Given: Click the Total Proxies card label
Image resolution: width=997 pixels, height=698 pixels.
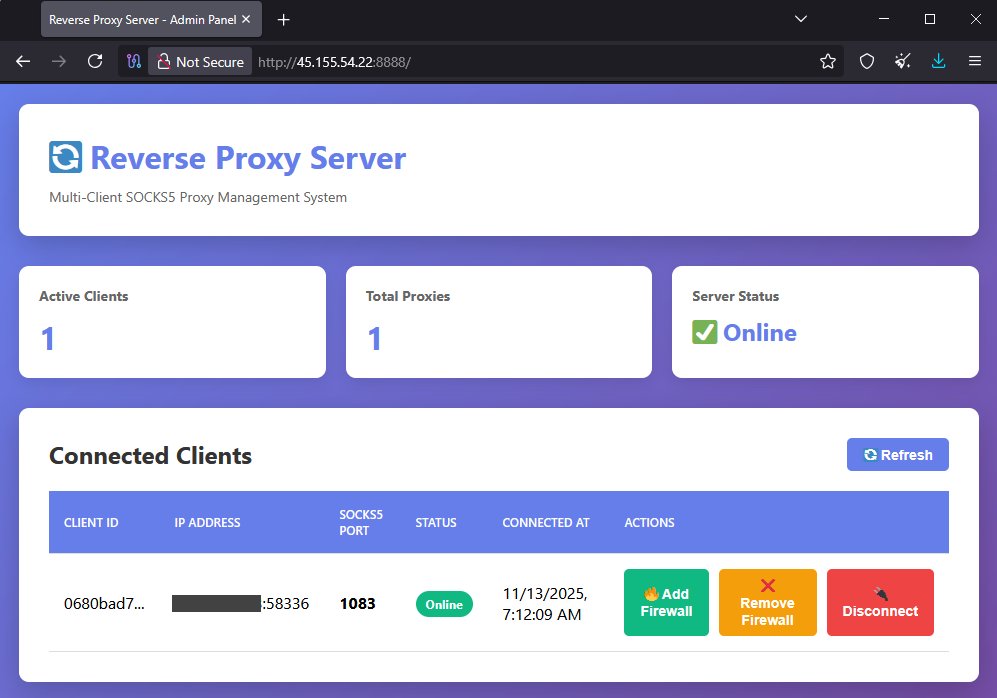Looking at the screenshot, I should click(408, 296).
